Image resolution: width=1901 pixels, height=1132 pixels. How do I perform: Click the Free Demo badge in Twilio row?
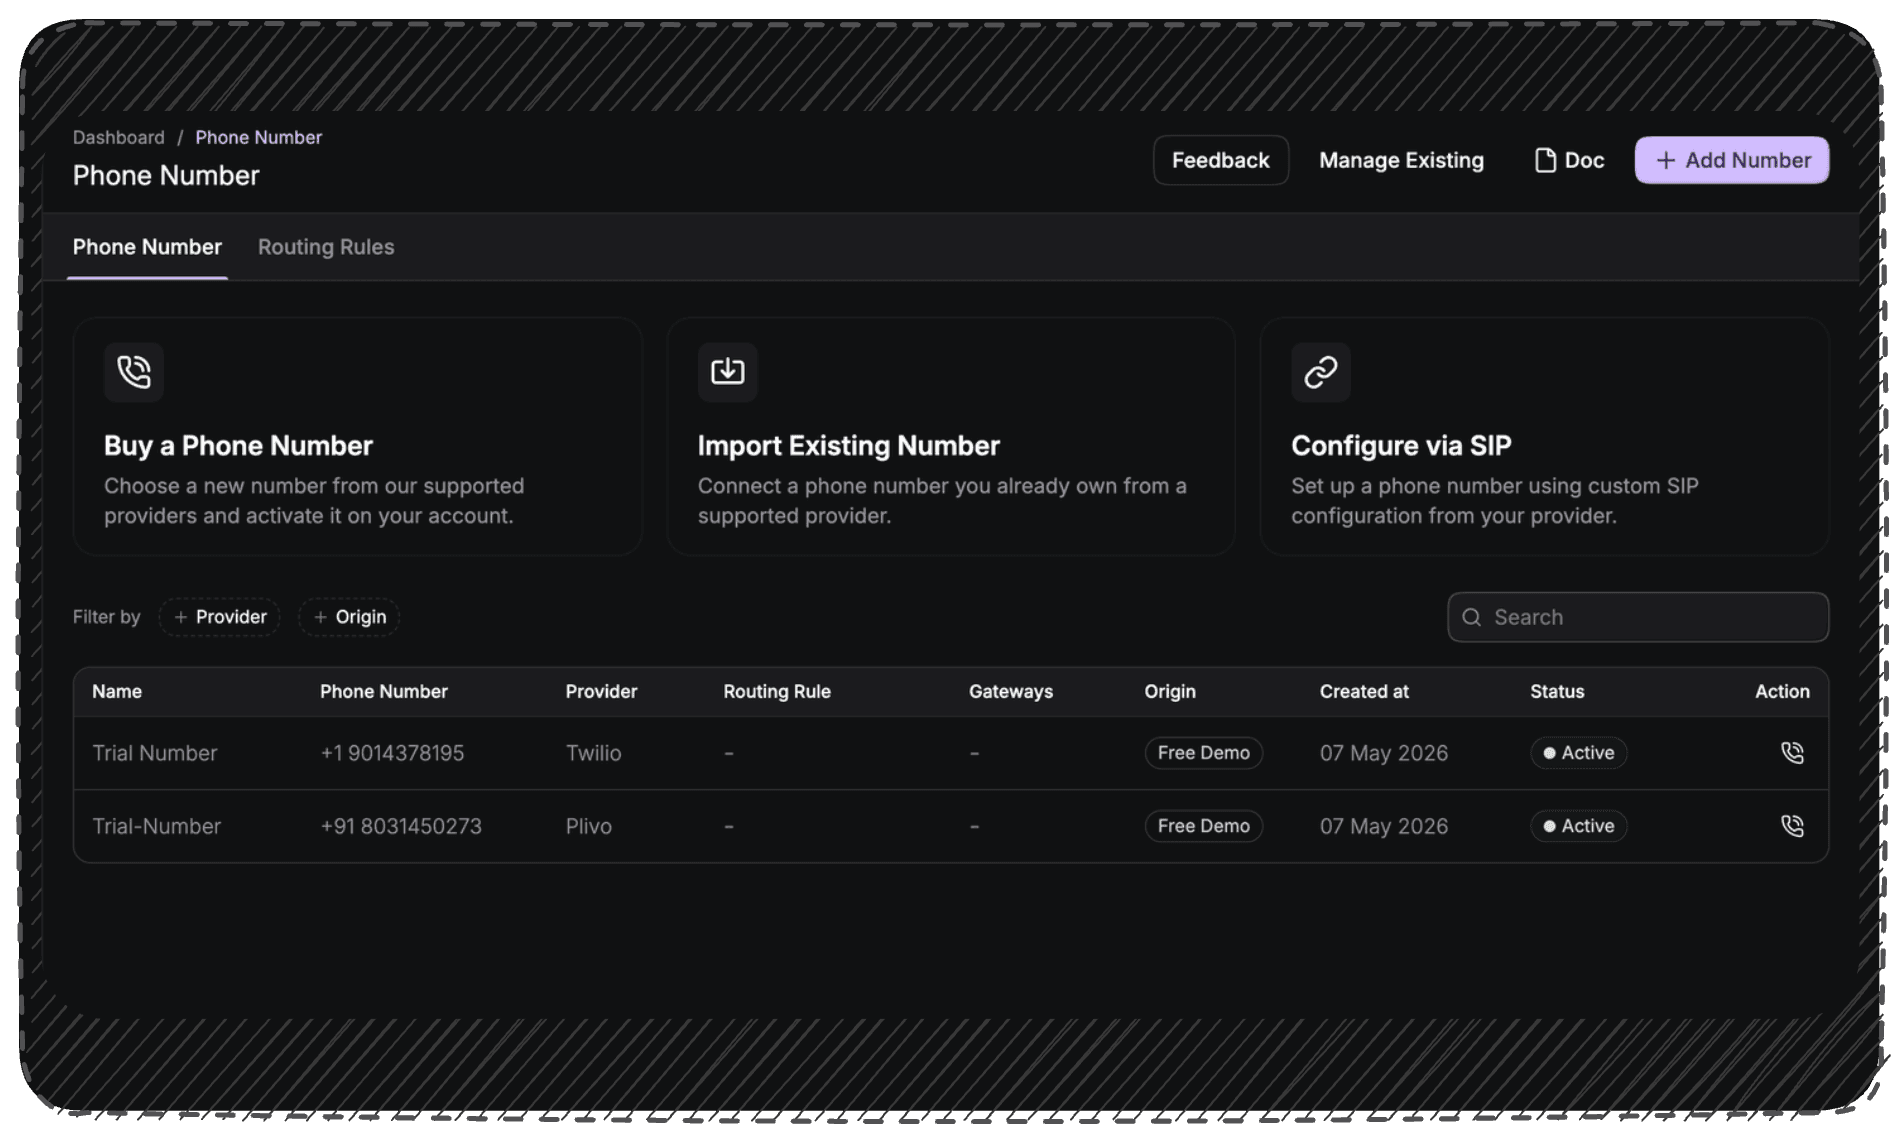(1204, 753)
